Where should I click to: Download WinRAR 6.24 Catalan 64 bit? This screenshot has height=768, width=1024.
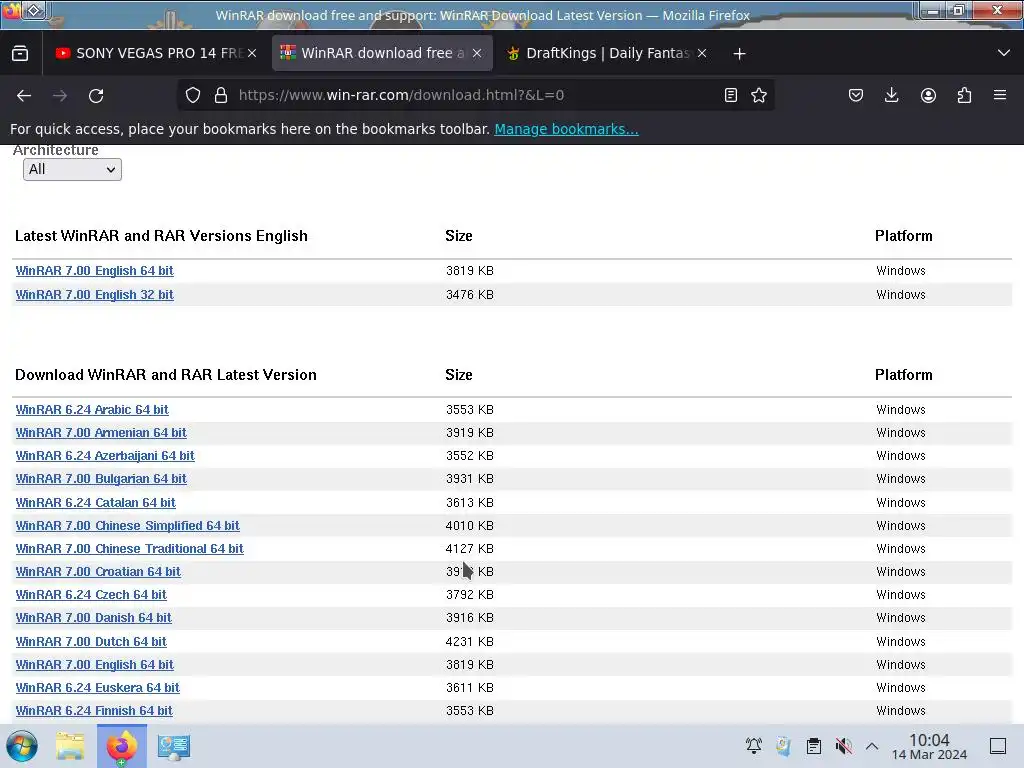pos(95,502)
